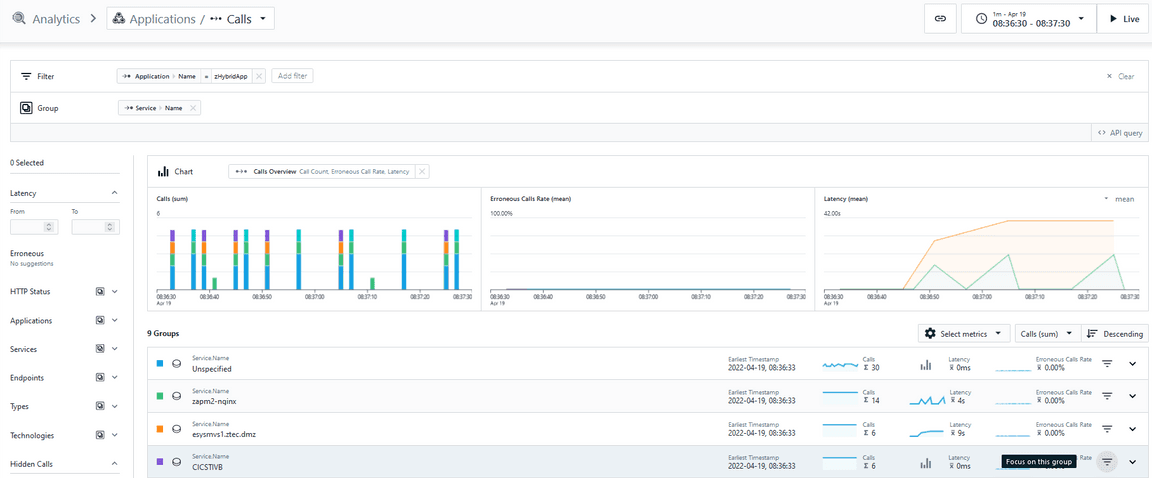Remove the Calls Overview chart chip

(422, 172)
